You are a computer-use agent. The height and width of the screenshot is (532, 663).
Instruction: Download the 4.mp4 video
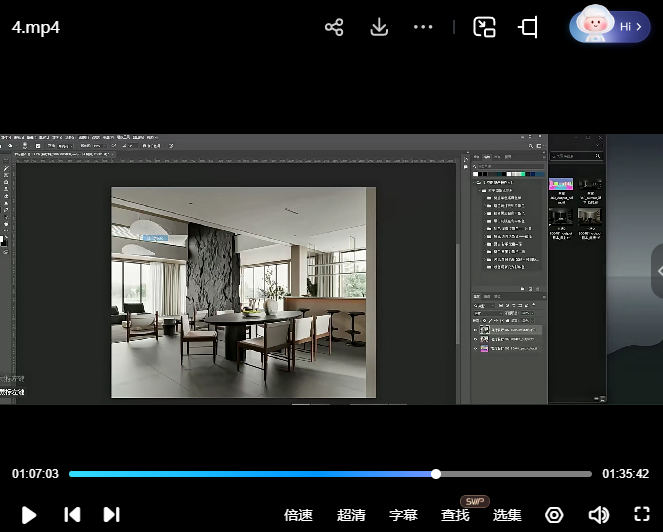pyautogui.click(x=379, y=27)
